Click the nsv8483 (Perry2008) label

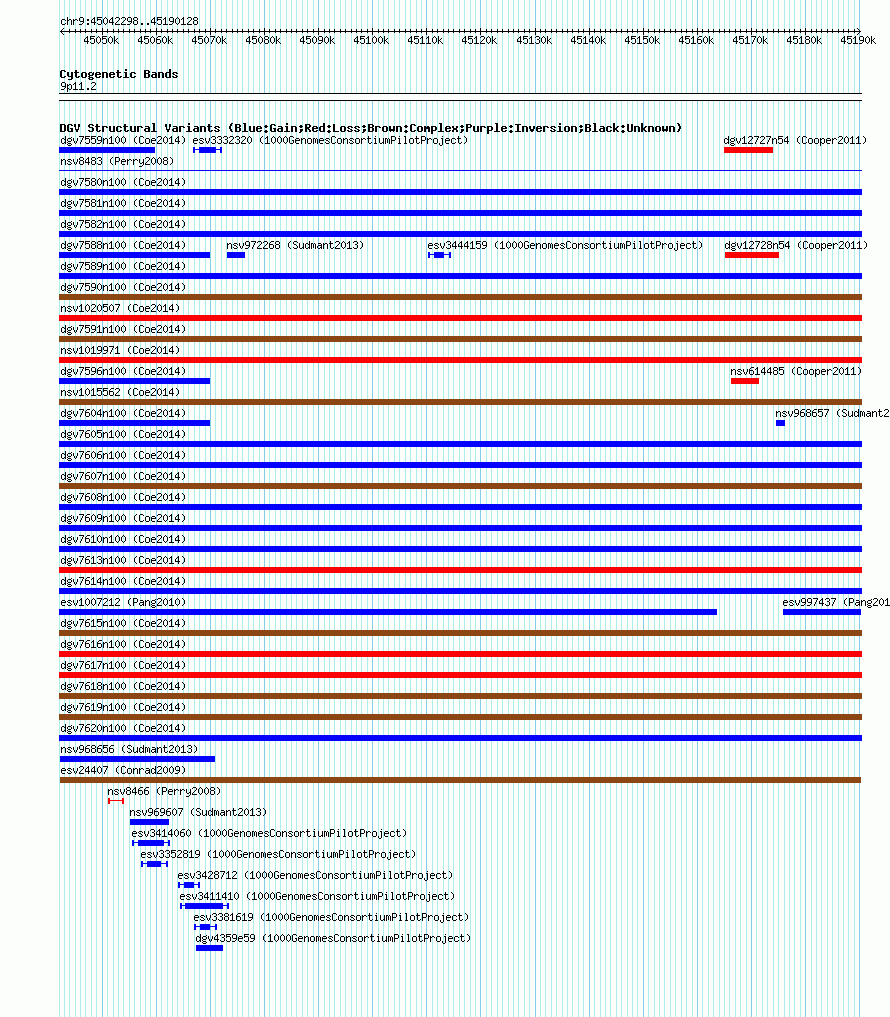(x=117, y=161)
